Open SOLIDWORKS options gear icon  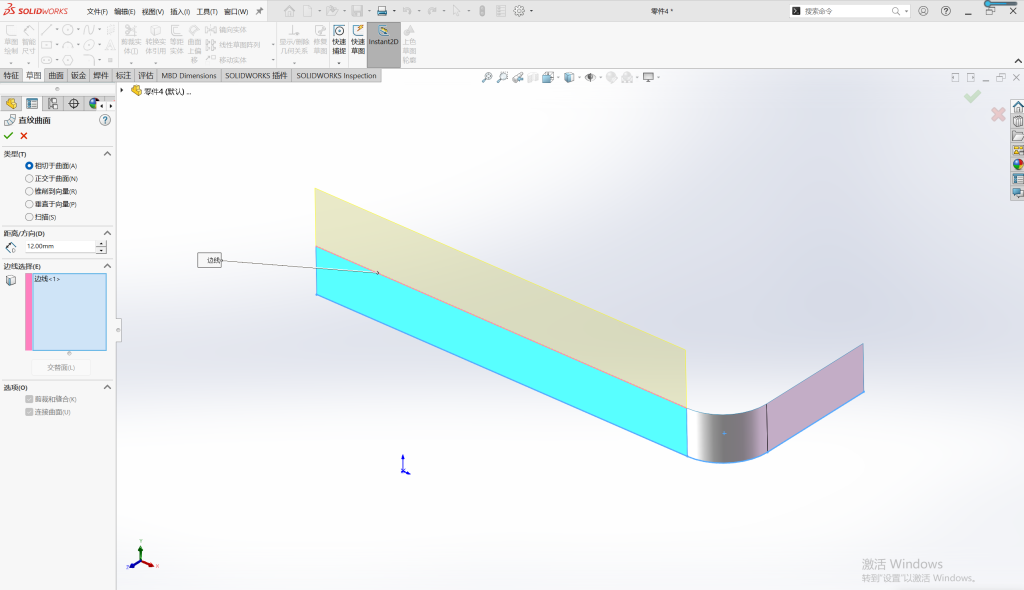[x=519, y=11]
